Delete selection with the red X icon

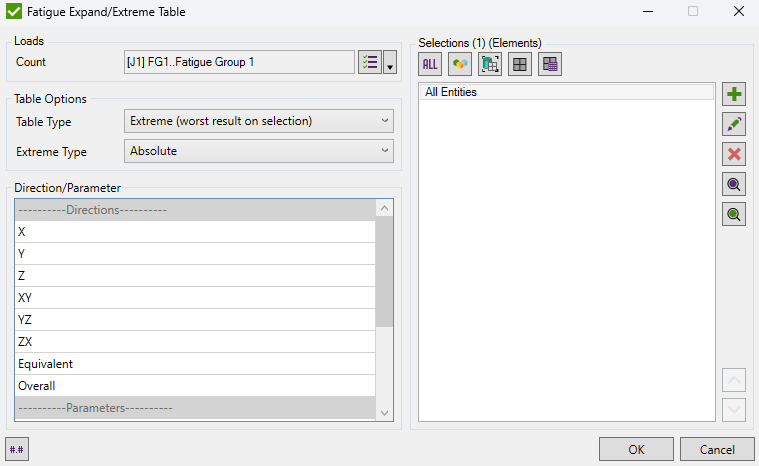[735, 155]
